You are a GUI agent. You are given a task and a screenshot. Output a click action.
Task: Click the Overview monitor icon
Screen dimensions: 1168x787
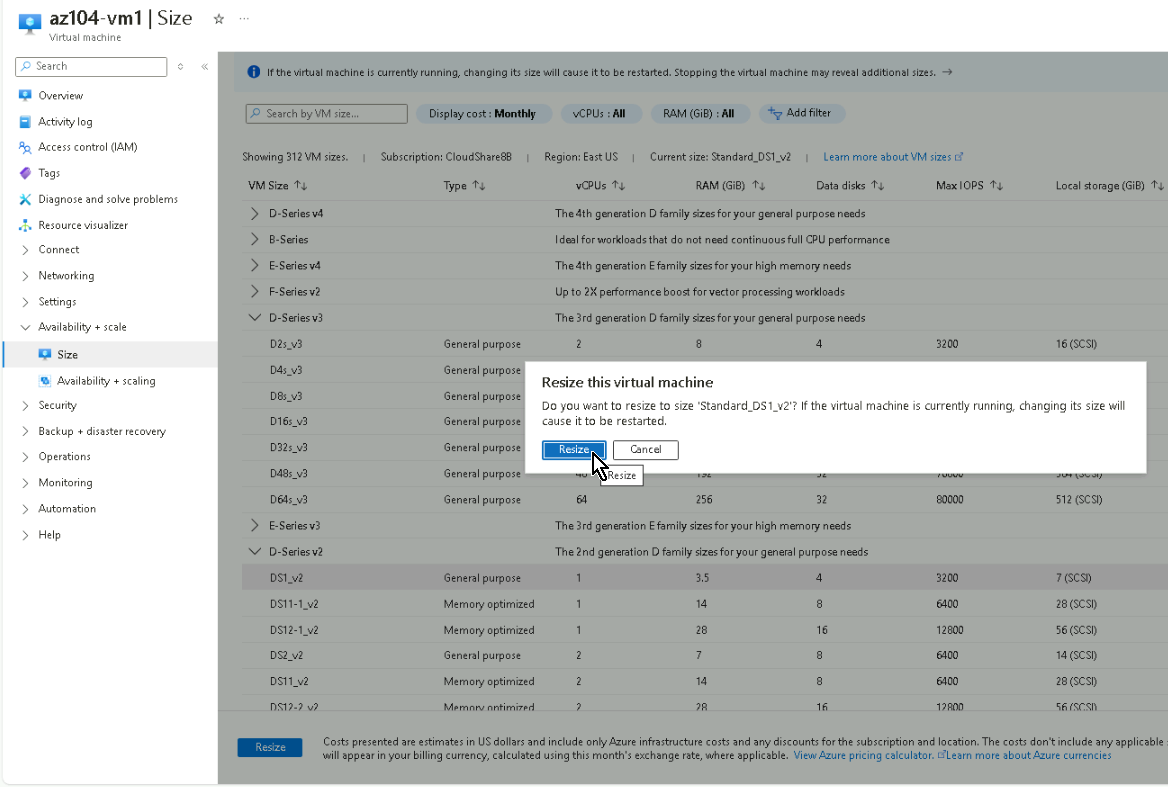(25, 95)
